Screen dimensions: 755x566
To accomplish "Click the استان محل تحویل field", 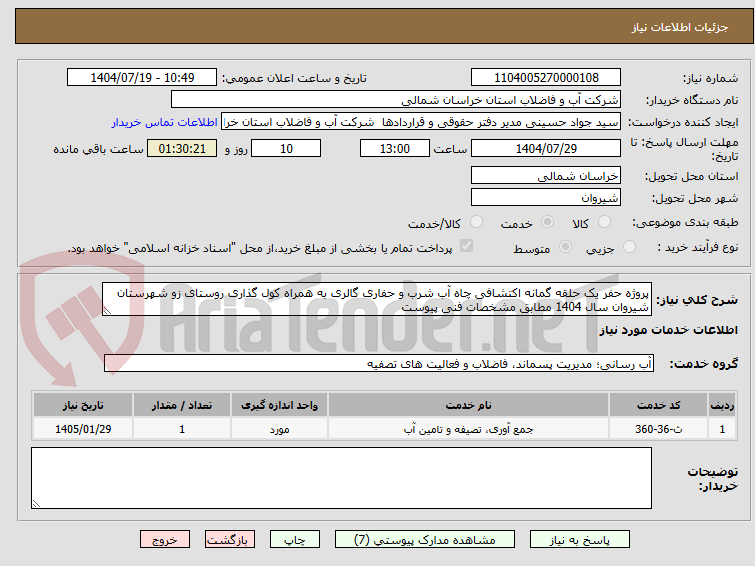I will (546, 175).
